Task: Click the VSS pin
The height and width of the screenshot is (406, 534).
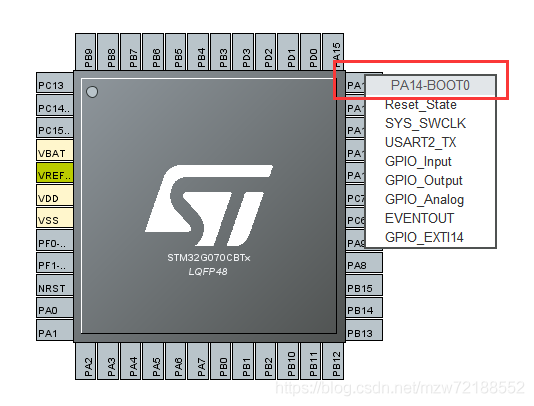Action: pos(55,217)
